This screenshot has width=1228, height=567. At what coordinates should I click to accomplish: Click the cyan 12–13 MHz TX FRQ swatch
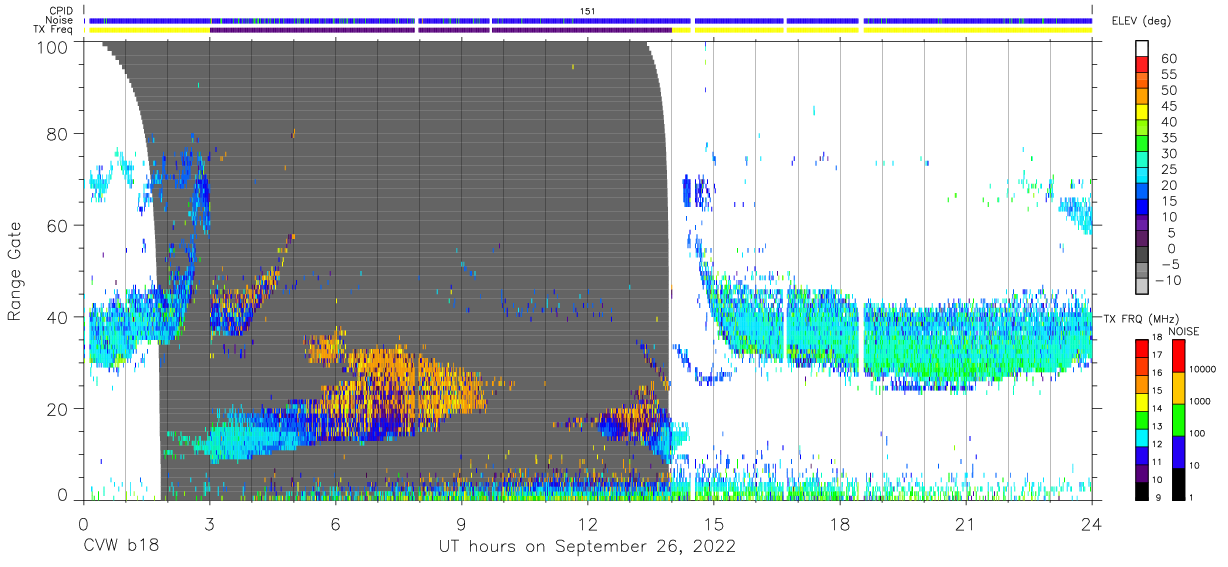pos(1142,436)
